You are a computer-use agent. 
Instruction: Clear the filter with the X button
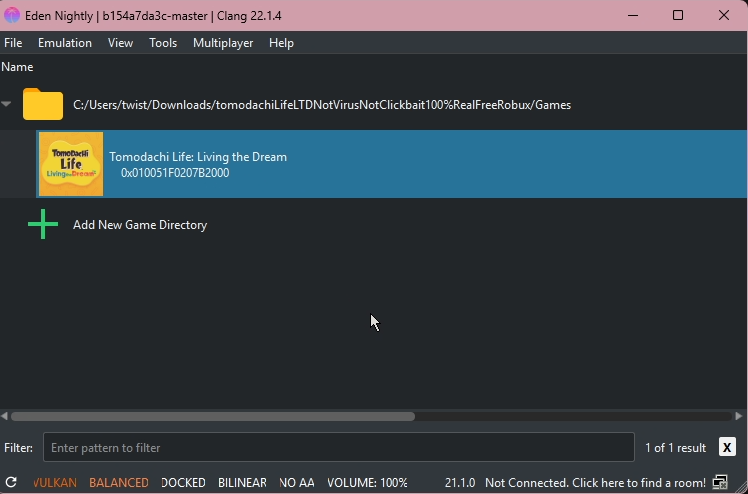point(727,447)
